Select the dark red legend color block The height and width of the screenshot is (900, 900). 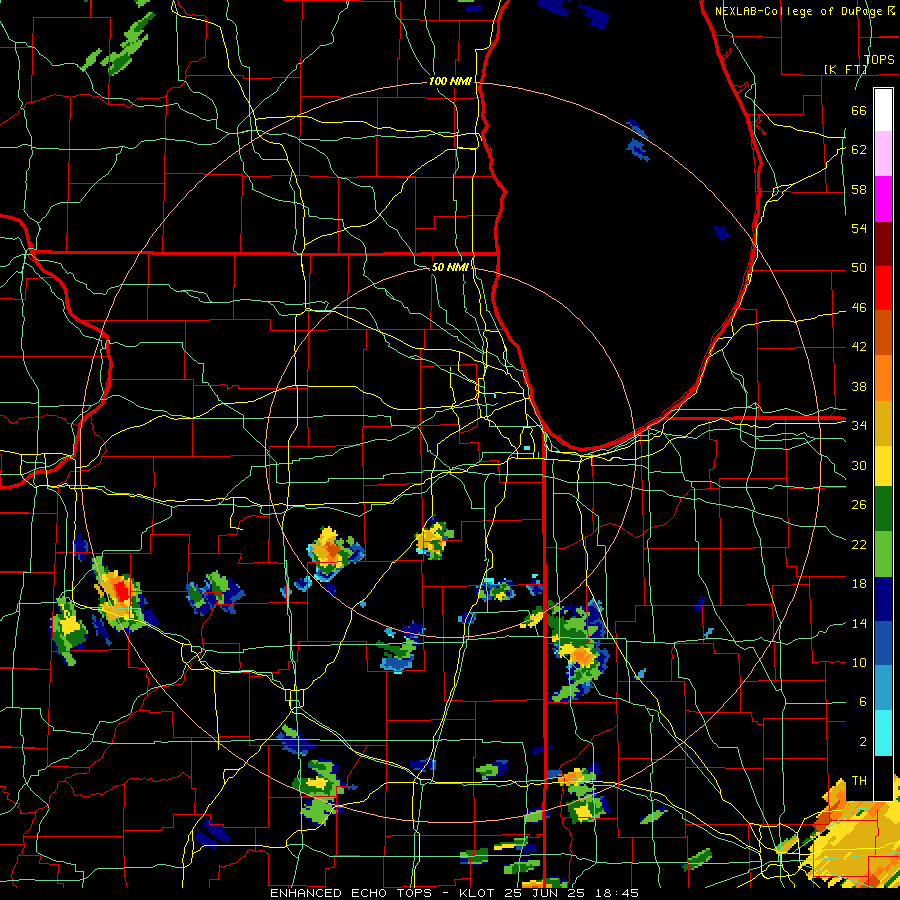[x=883, y=244]
